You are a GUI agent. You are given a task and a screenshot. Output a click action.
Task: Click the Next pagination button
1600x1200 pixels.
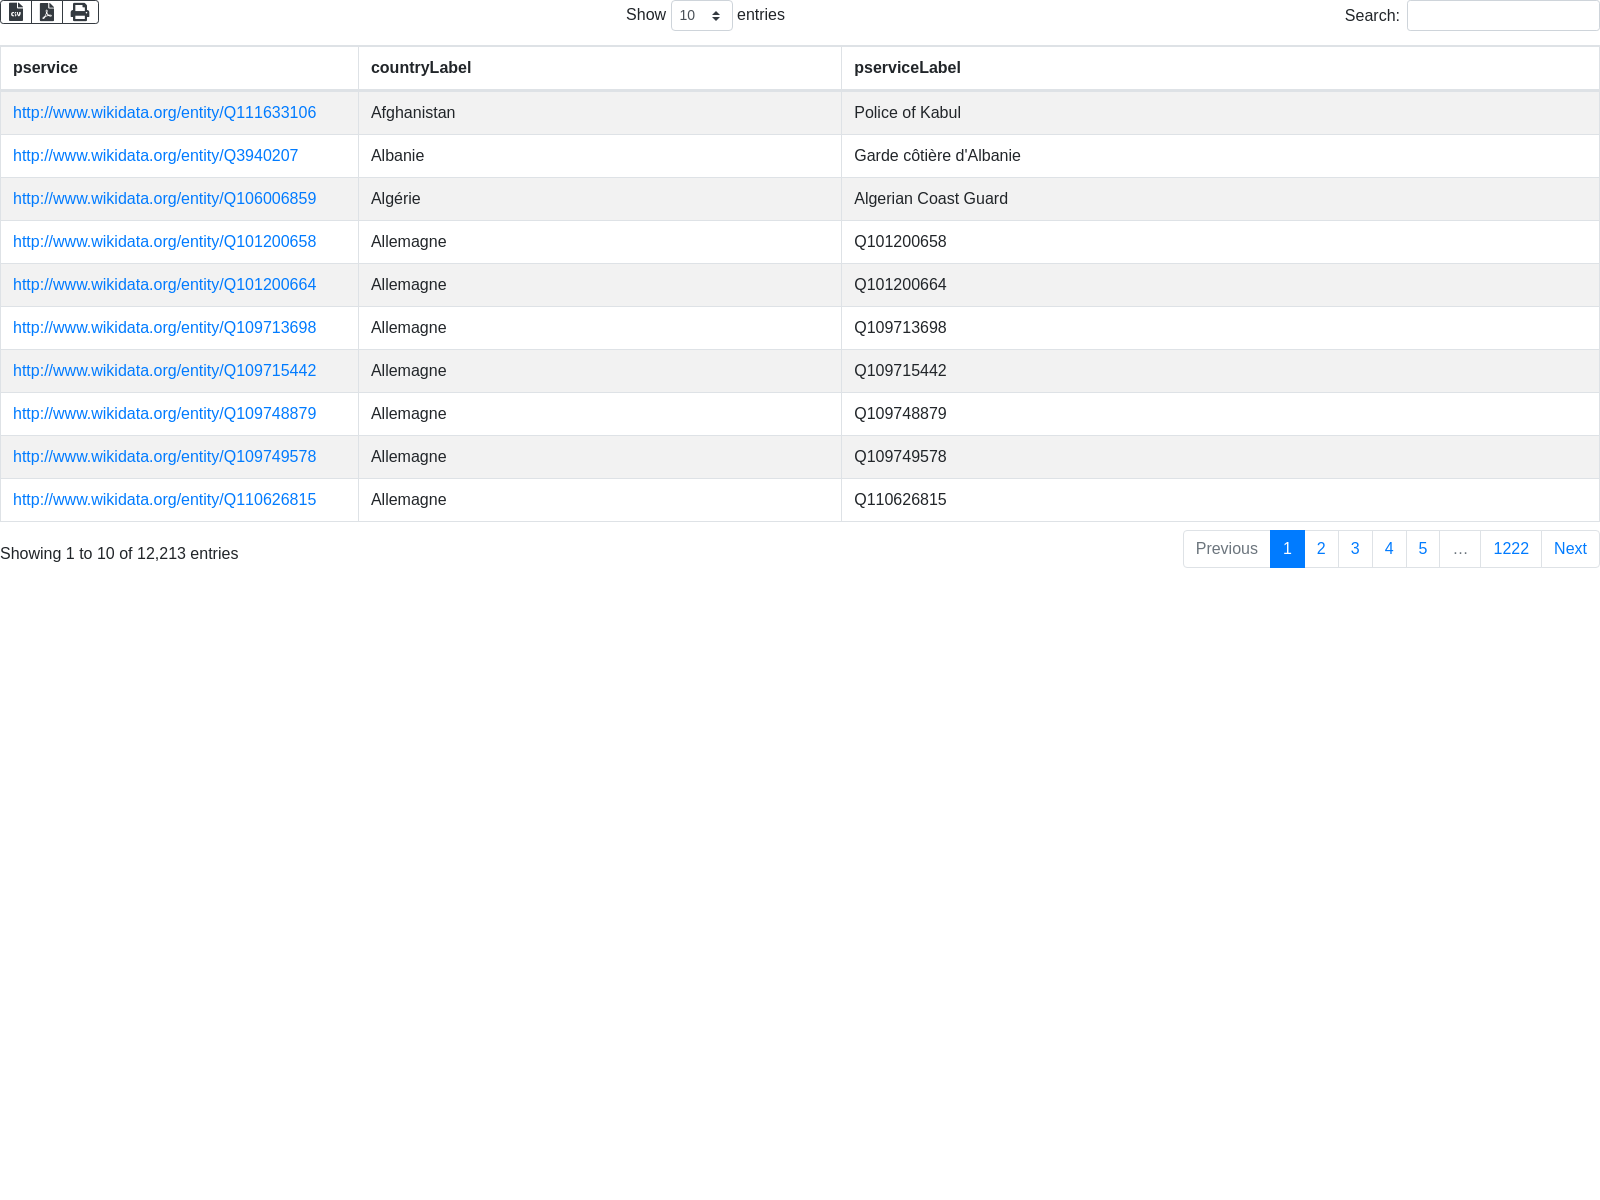point(1569,549)
